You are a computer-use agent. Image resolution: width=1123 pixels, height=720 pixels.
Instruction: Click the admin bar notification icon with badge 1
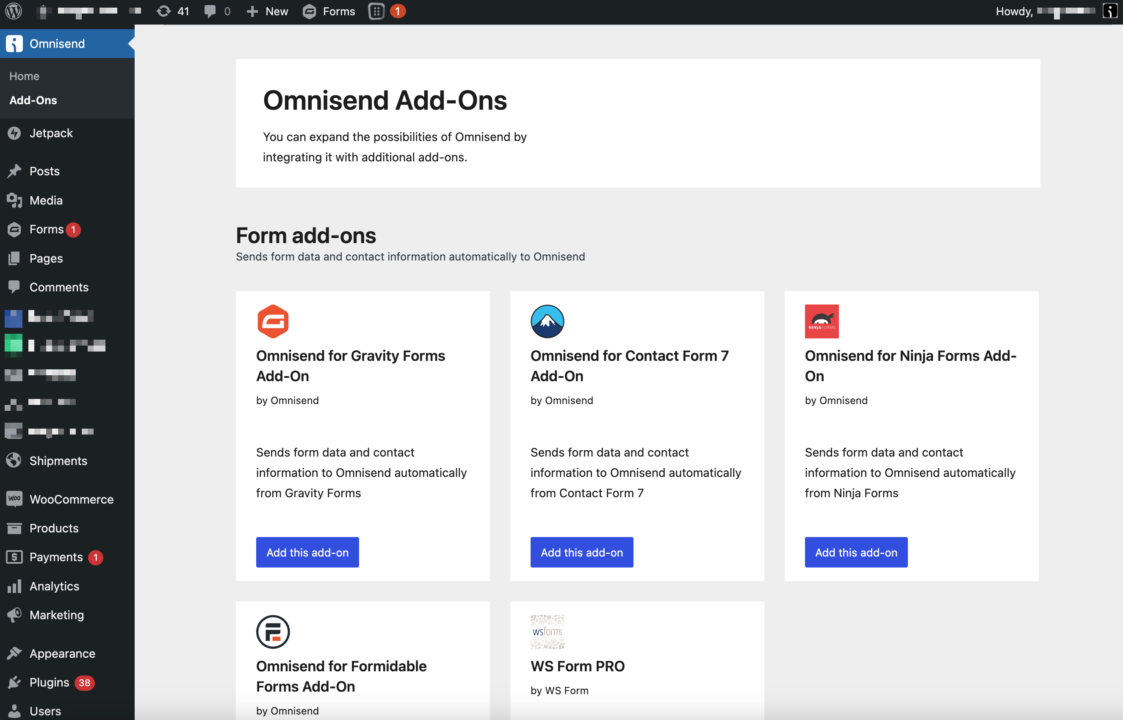(387, 11)
